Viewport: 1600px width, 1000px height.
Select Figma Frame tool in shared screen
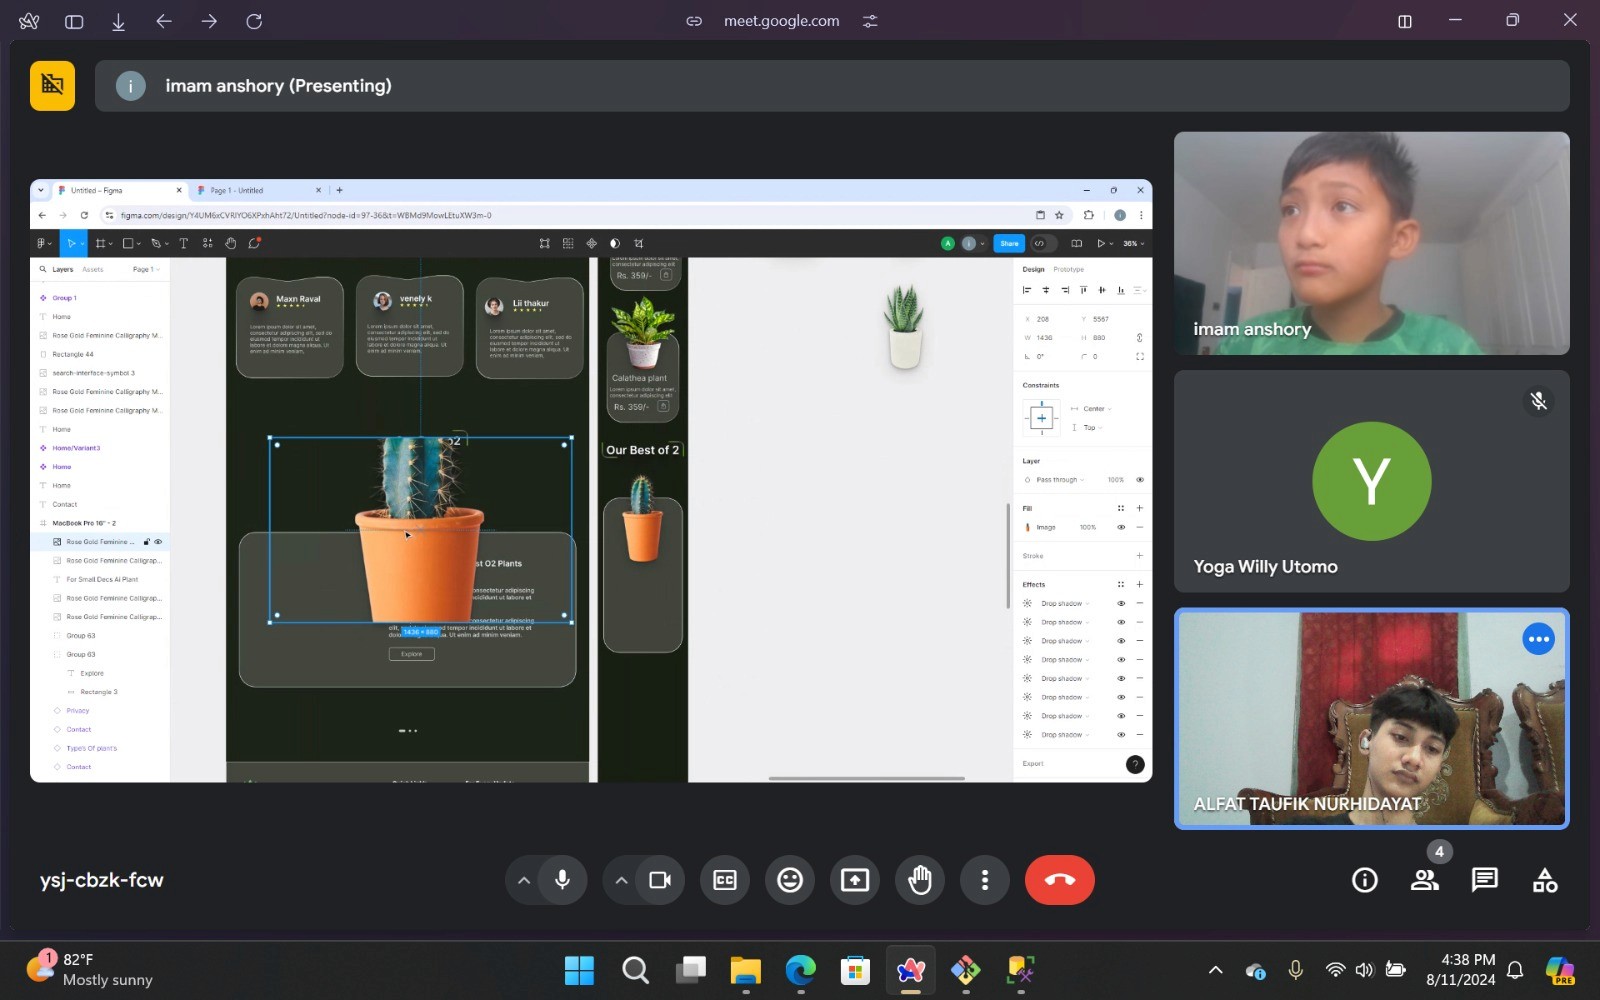click(100, 243)
